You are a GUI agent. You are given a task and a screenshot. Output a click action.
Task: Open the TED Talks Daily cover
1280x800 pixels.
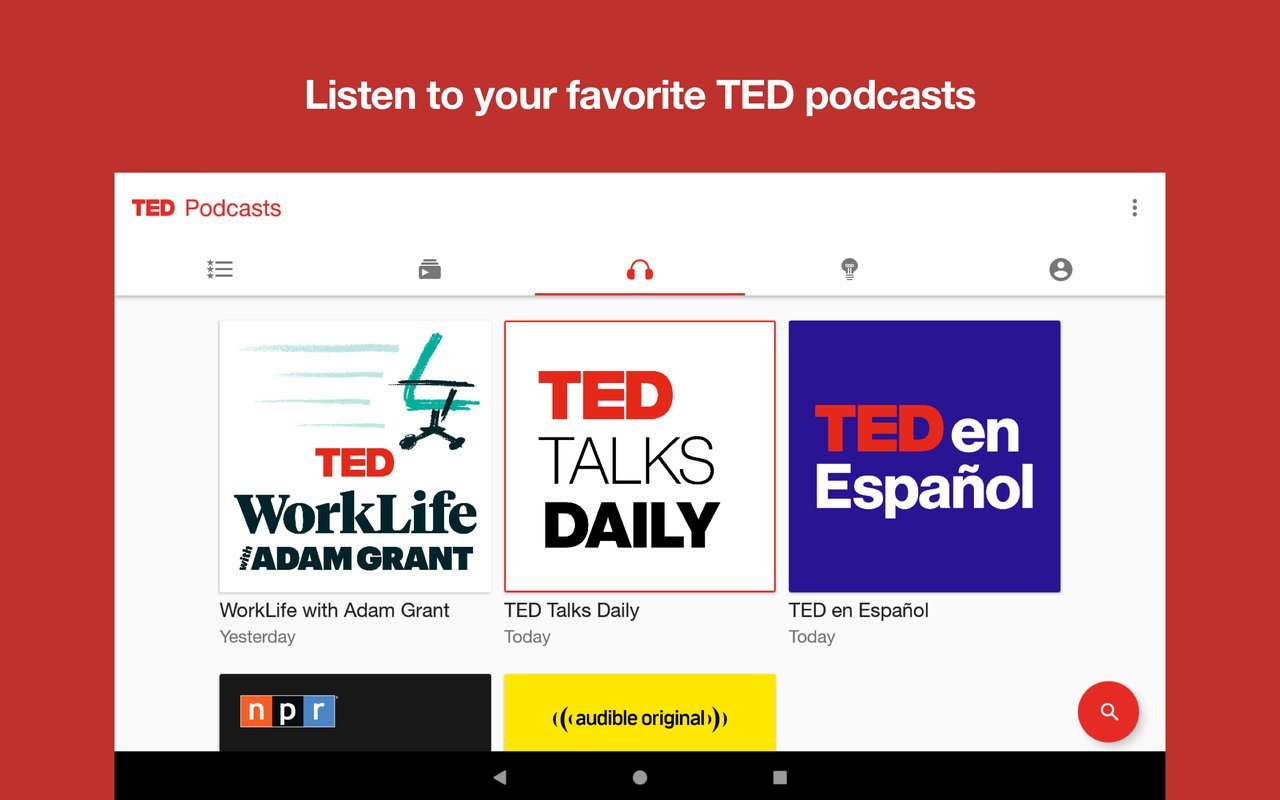point(640,456)
